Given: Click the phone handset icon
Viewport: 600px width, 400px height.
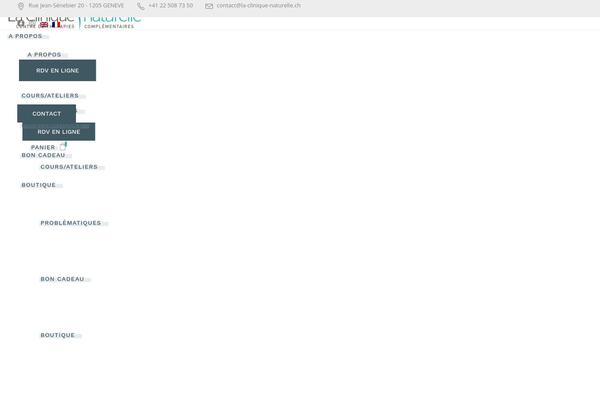Looking at the screenshot, I should tap(141, 6).
